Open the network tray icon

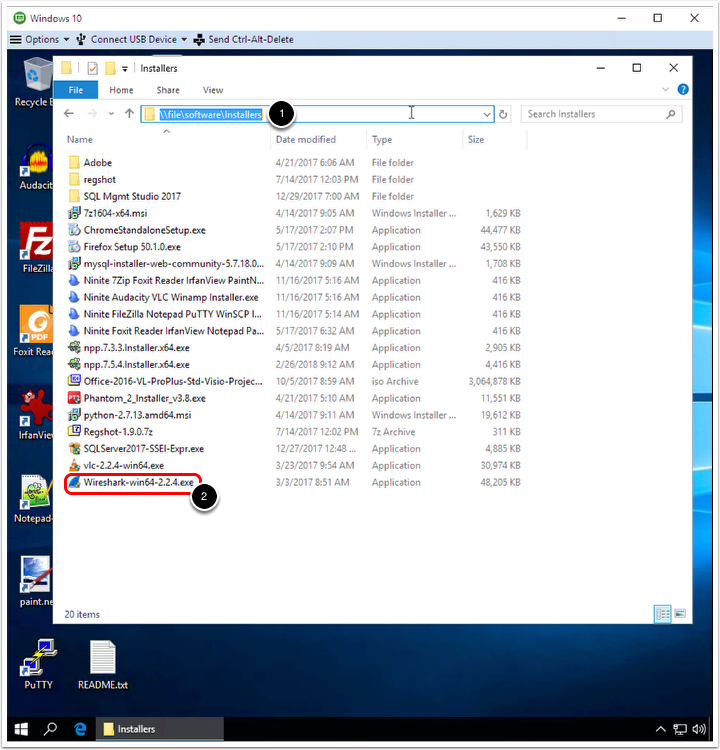[x=680, y=729]
